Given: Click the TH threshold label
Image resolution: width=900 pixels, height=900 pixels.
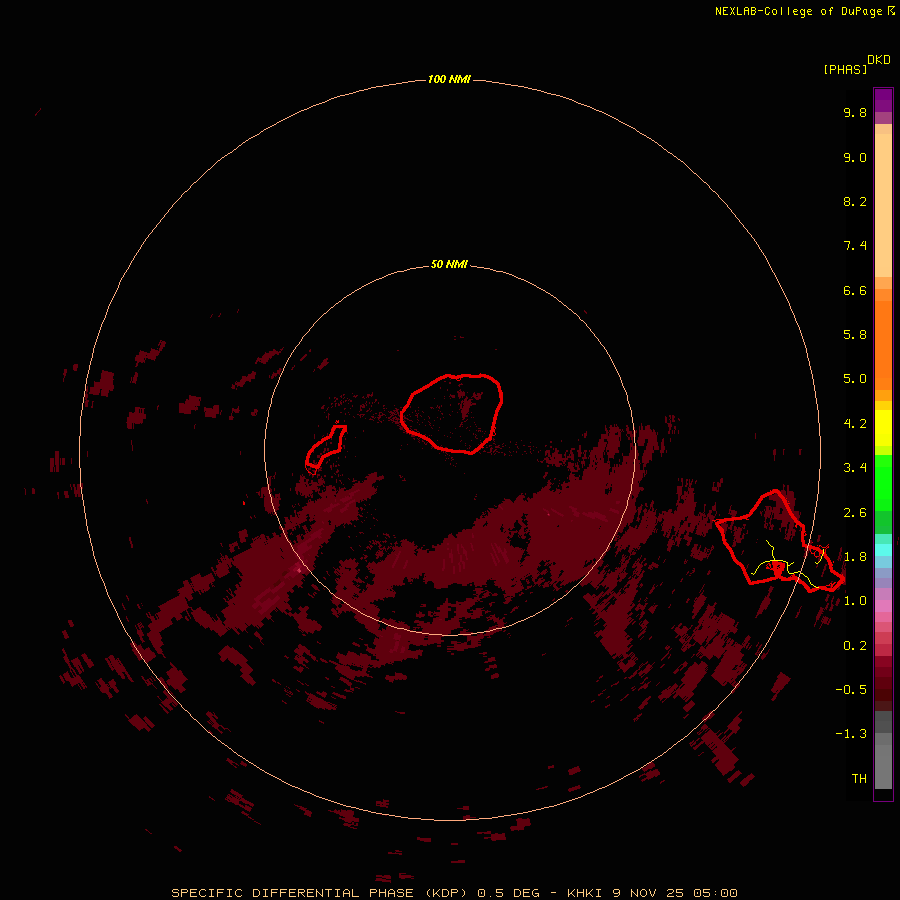Looking at the screenshot, I should coord(859,779).
